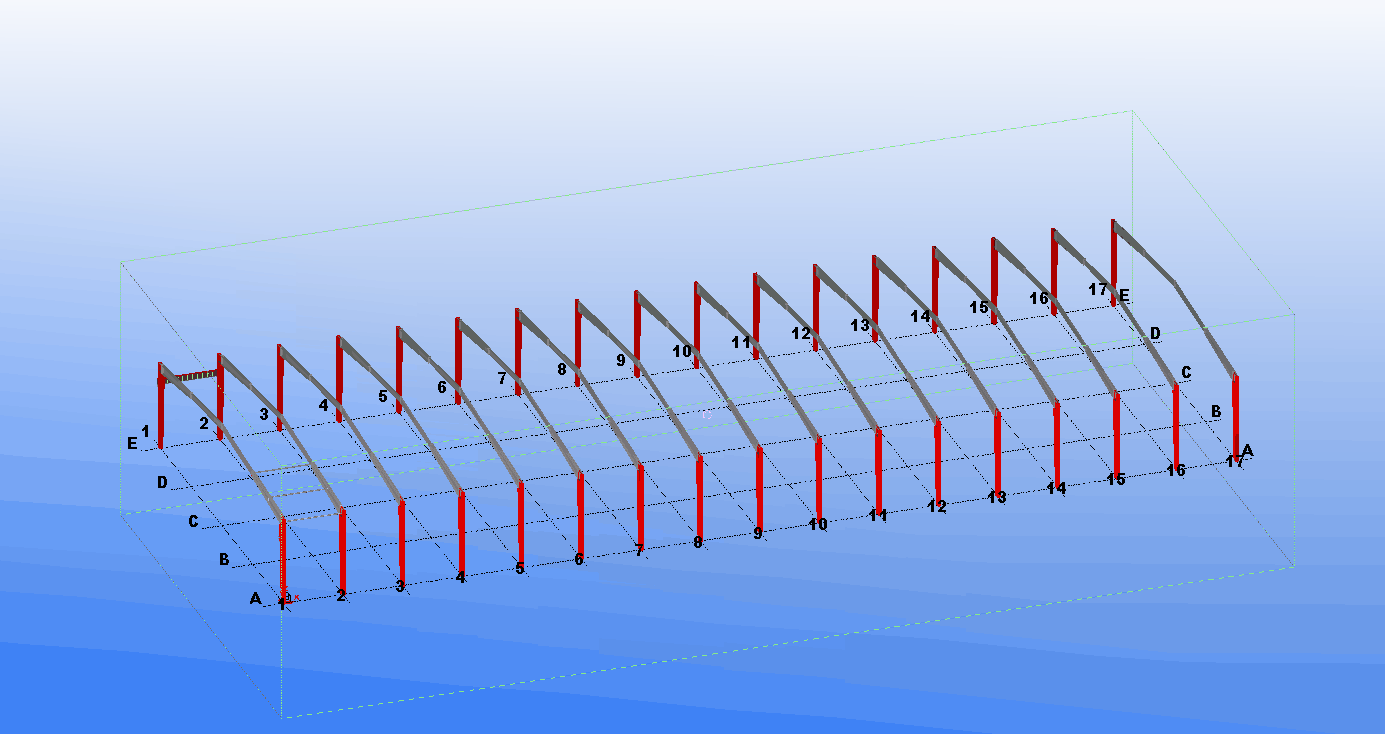Click grid label 15 on the line-A side
Image resolution: width=1385 pixels, height=734 pixels.
[x=1116, y=480]
